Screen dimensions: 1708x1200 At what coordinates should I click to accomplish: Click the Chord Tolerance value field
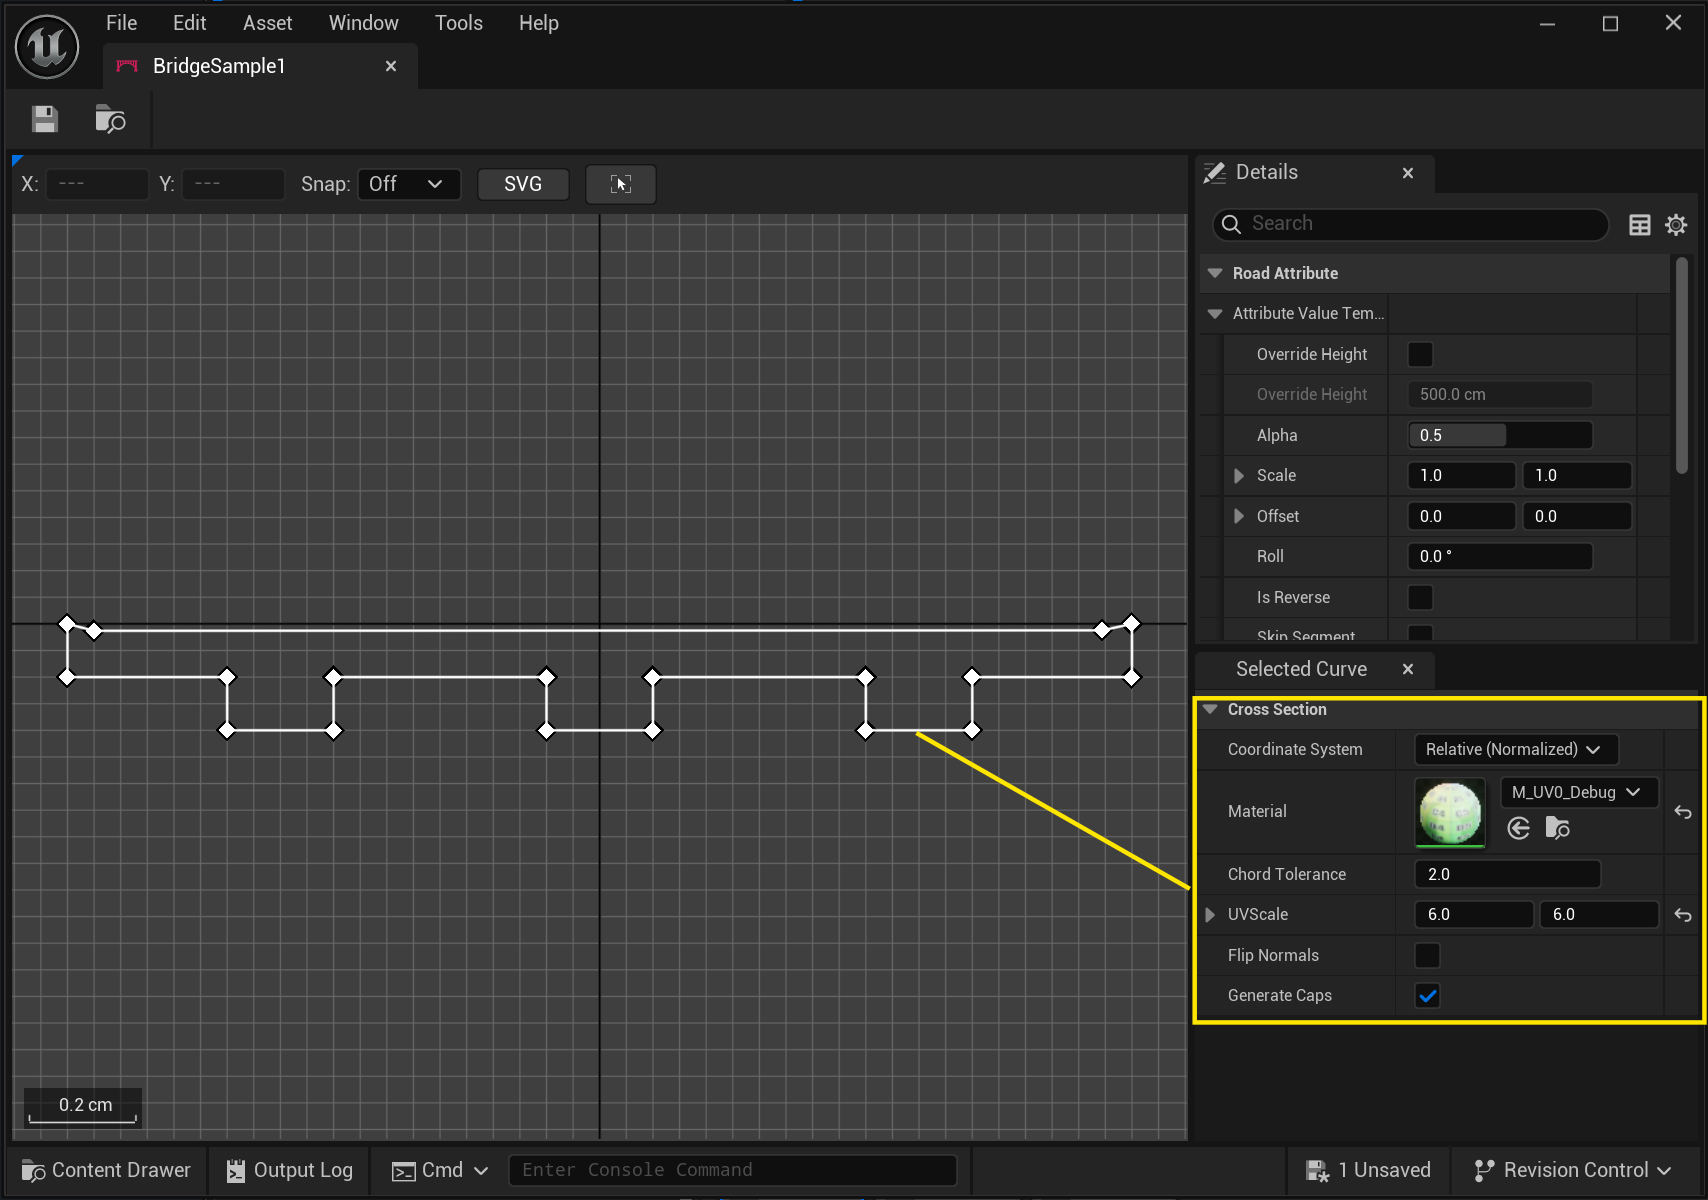click(1508, 874)
